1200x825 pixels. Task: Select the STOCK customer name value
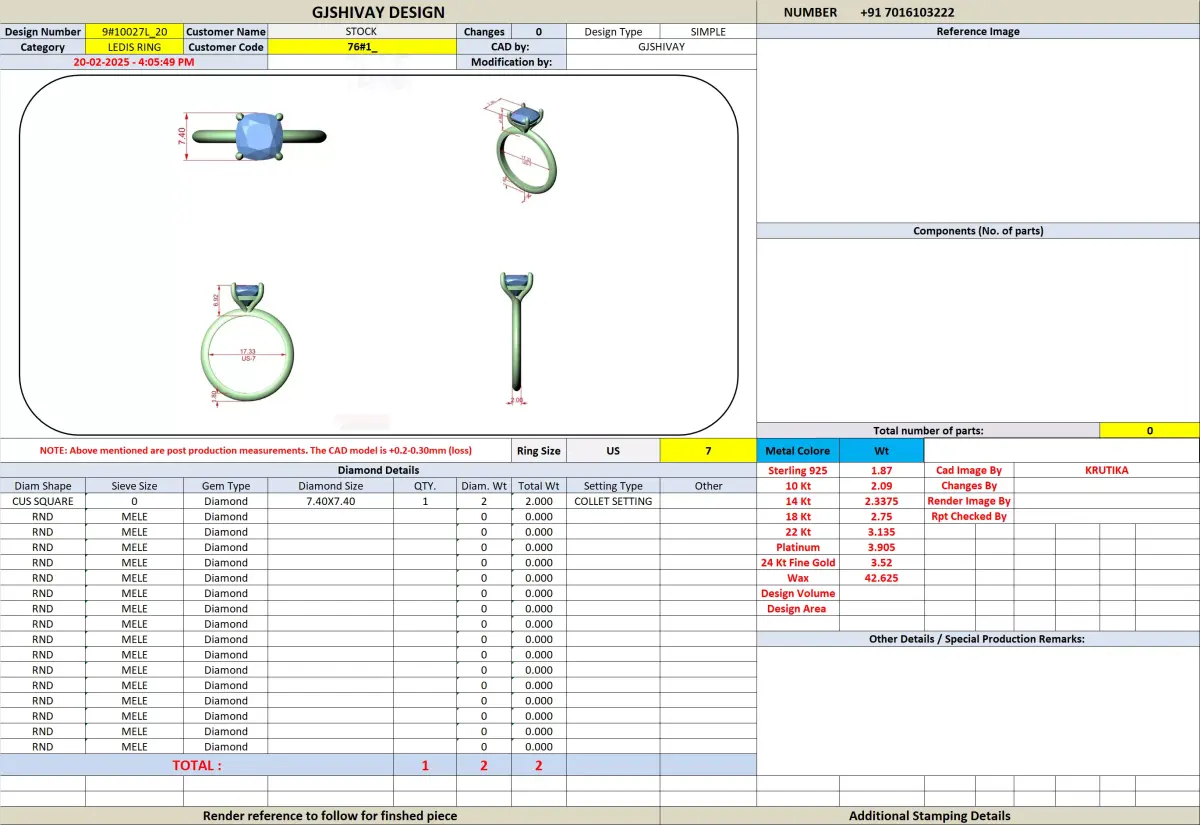[x=362, y=32]
